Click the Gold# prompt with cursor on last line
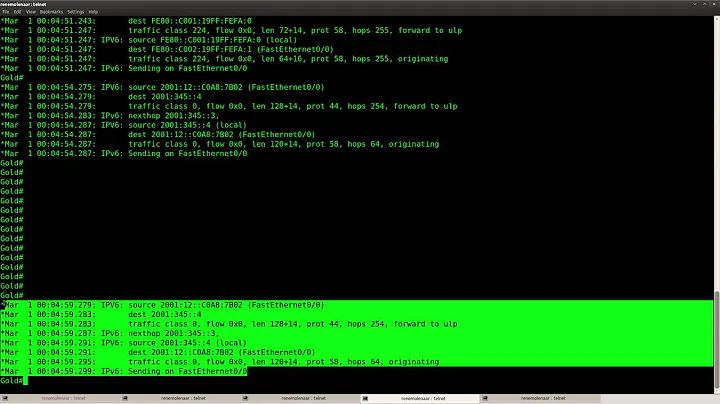This screenshot has height=404, width=720. click(x=14, y=381)
